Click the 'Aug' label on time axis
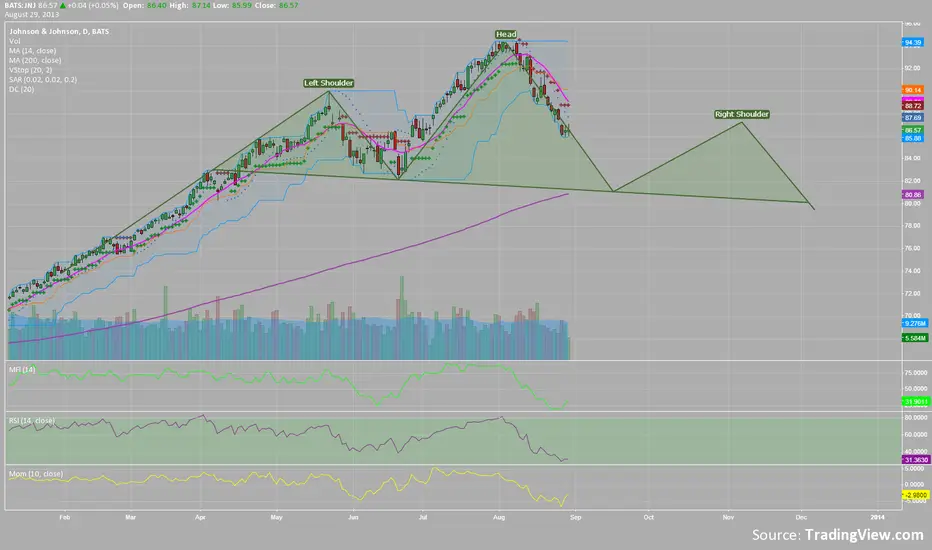Screen dimensions: 932x550 point(499,517)
